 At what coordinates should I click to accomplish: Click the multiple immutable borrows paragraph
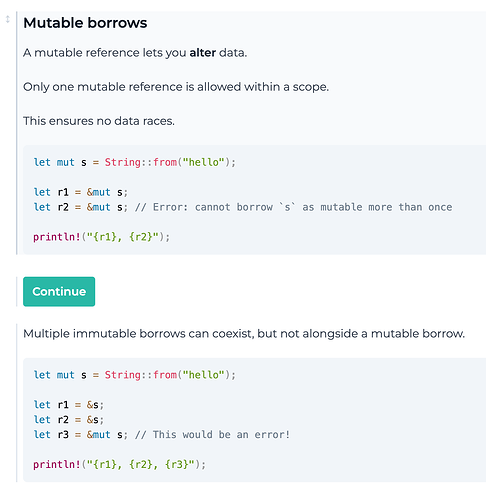[244, 333]
